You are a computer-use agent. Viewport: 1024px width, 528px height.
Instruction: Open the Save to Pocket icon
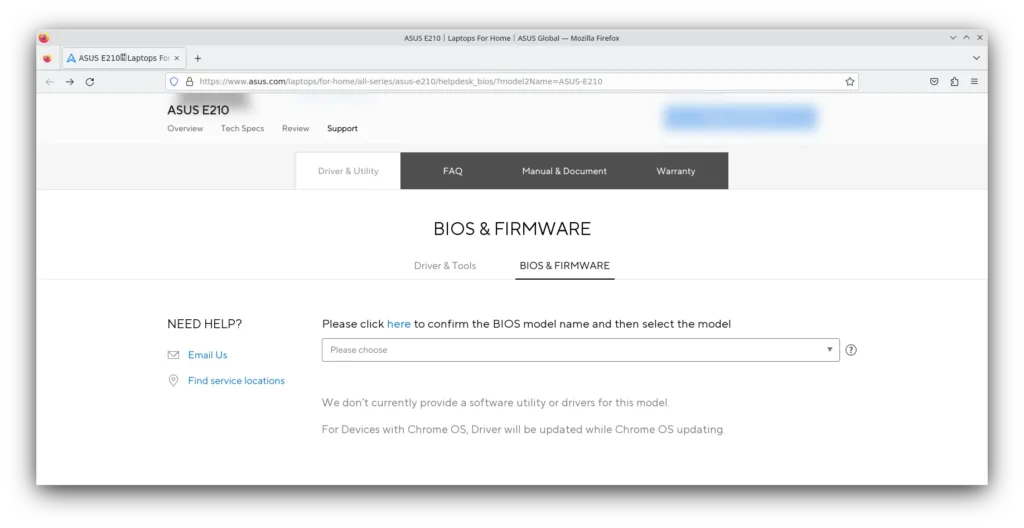934,82
